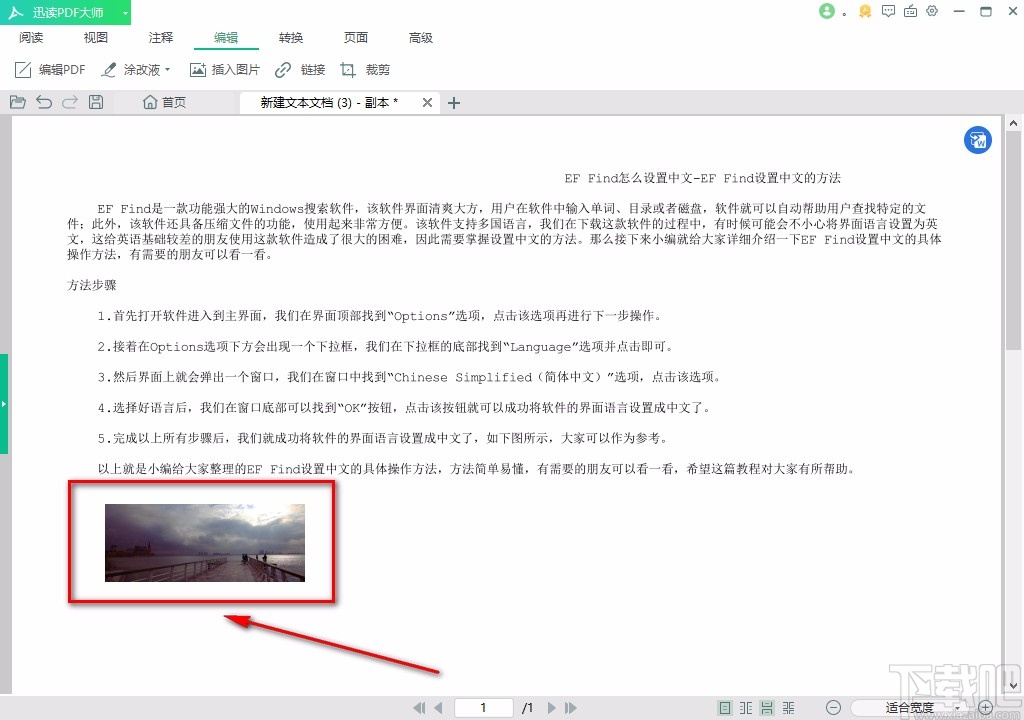Click the 插入图片 button
The width and height of the screenshot is (1024, 720).
click(x=225, y=69)
